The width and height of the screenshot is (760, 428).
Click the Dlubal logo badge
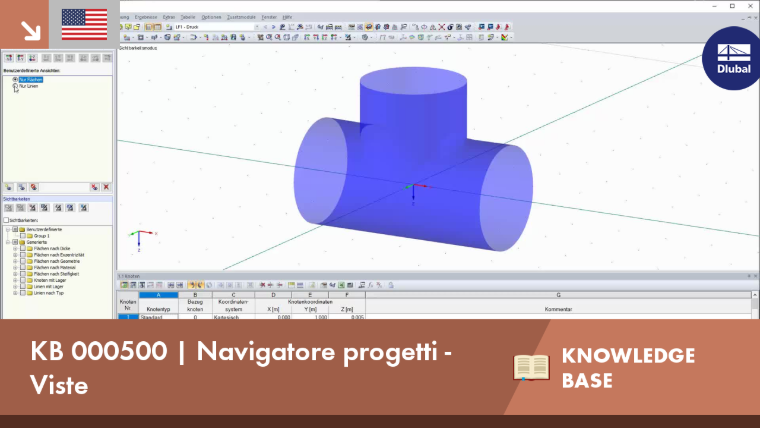pyautogui.click(x=733, y=58)
